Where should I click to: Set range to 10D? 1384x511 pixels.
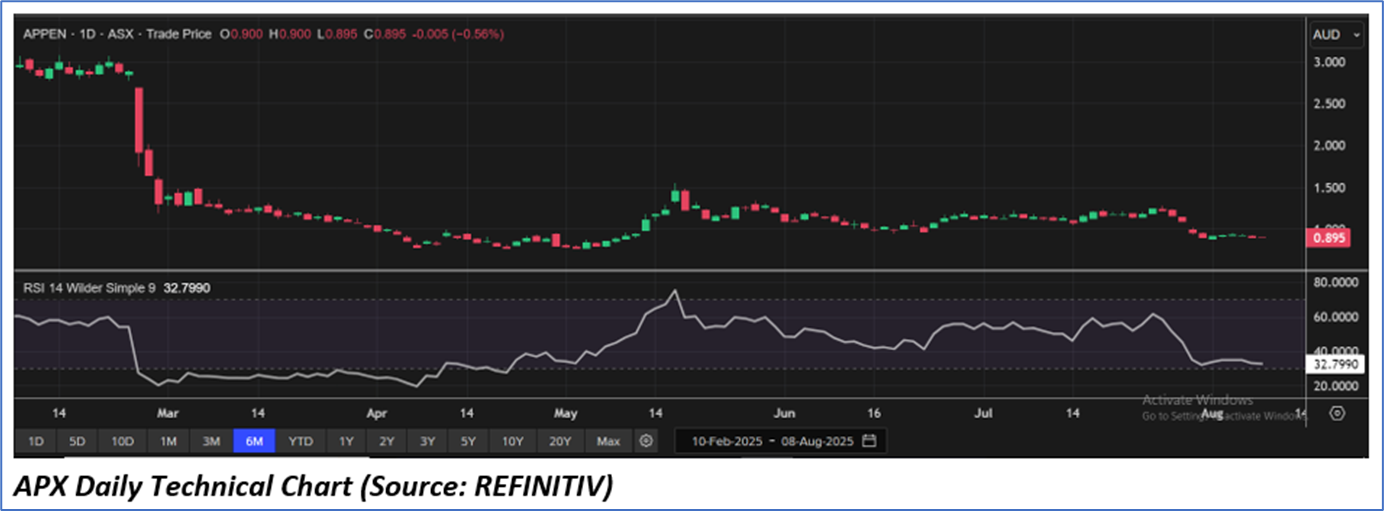[122, 441]
